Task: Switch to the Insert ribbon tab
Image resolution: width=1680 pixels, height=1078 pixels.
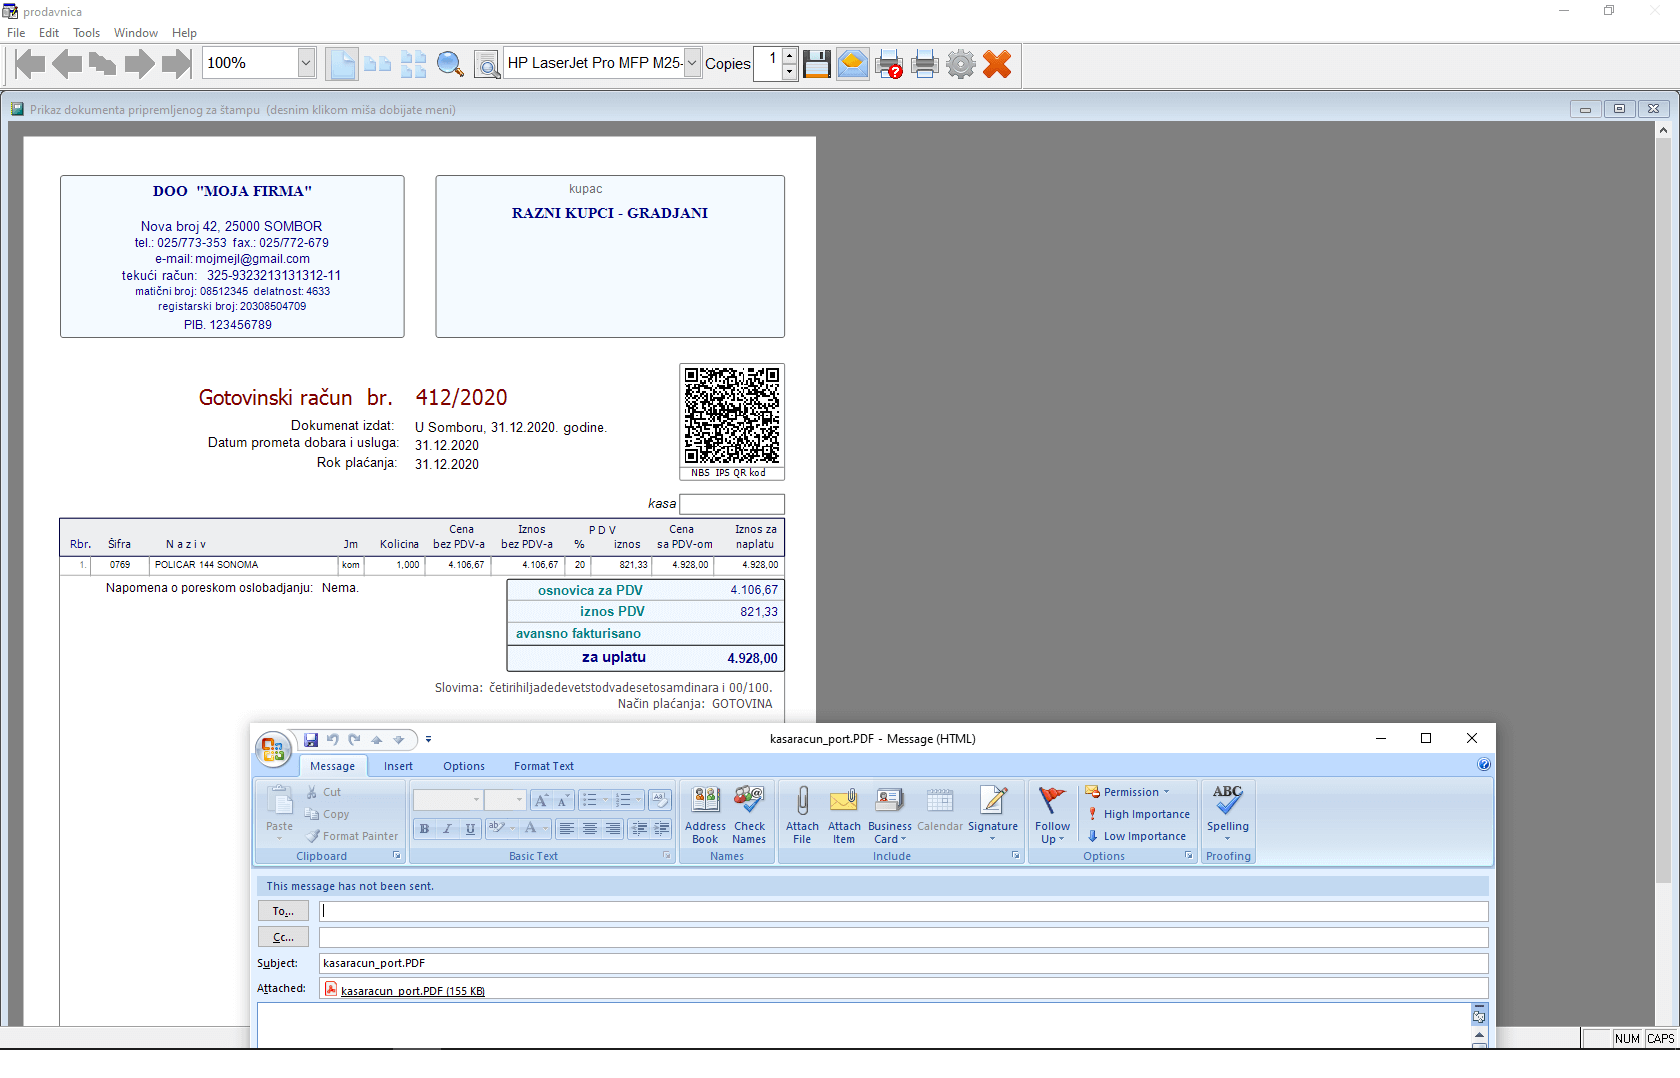Action: coord(398,766)
